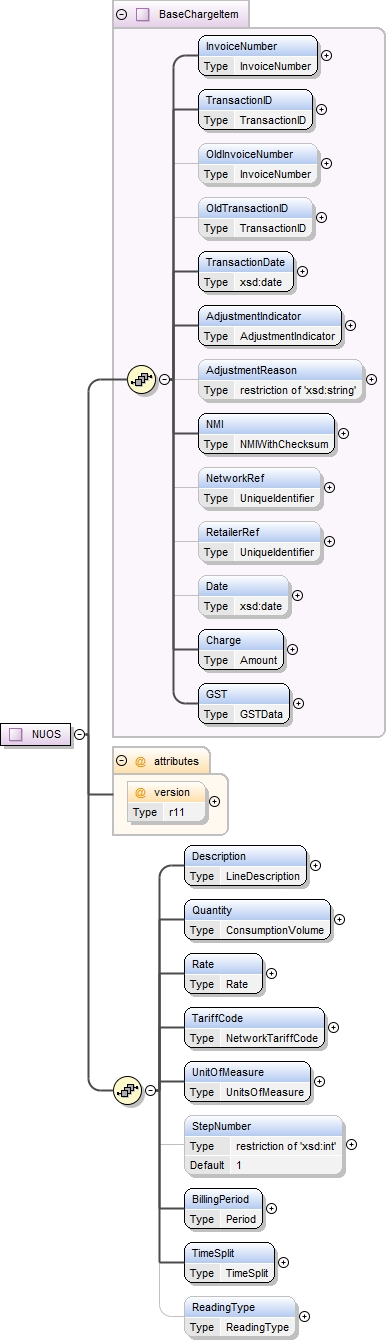Image resolution: width=387 pixels, height=1342 pixels.
Task: Expand the TransactionID element
Action: coord(321,110)
